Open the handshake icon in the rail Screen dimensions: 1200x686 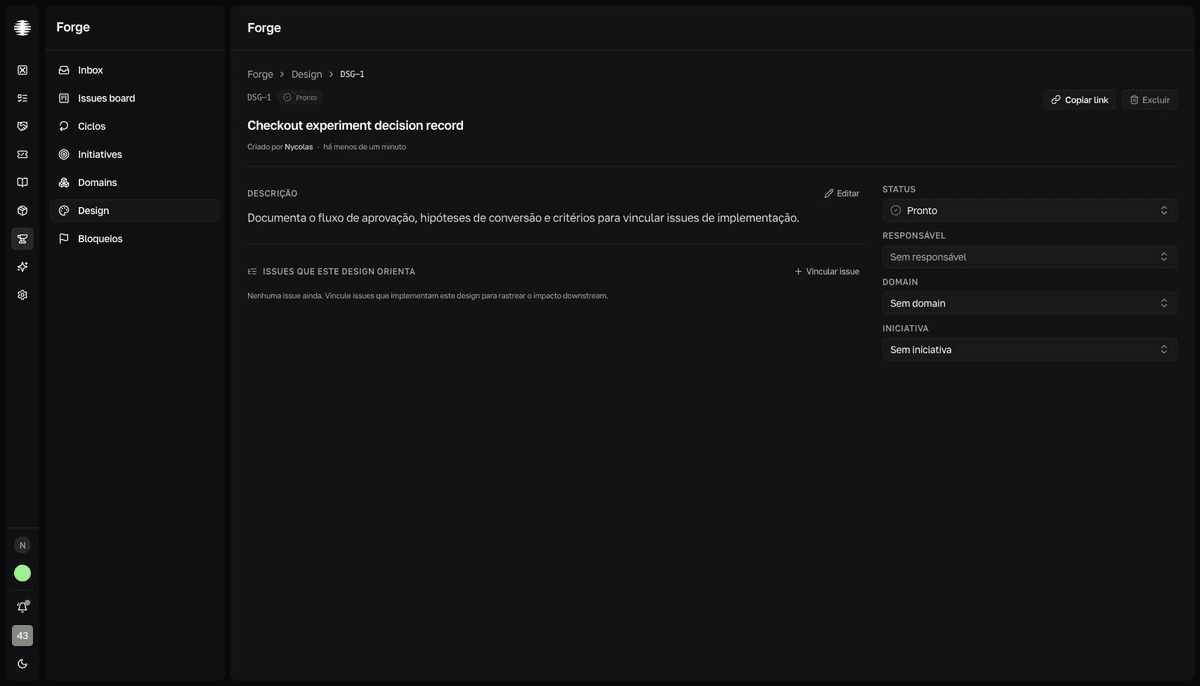pos(22,126)
